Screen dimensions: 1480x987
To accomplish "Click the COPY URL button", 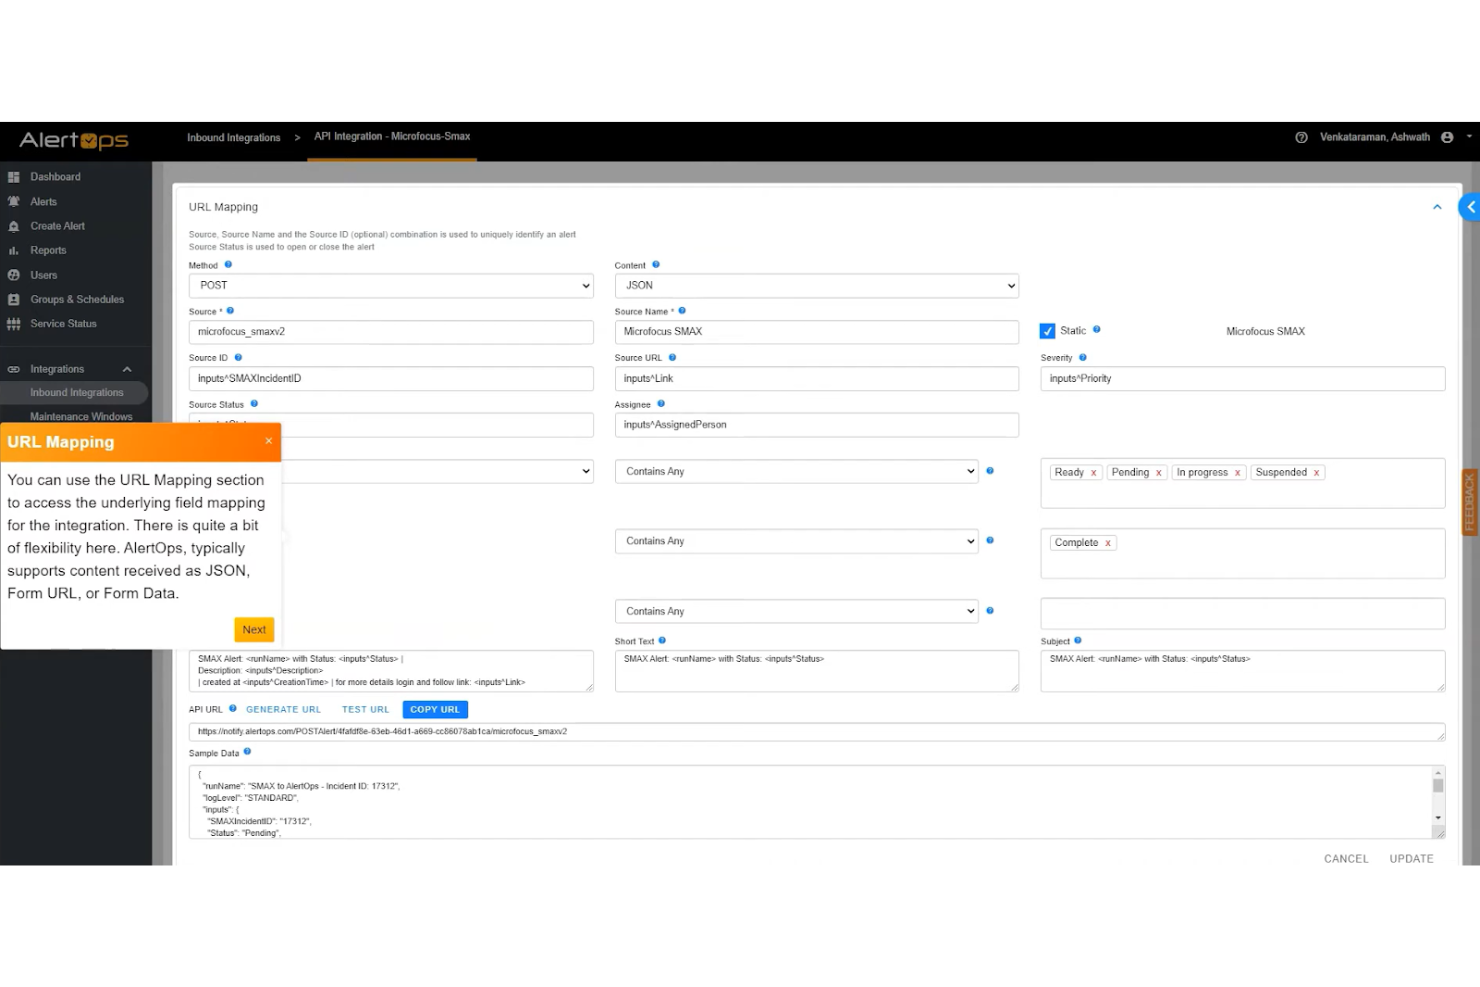I will [x=434, y=709].
